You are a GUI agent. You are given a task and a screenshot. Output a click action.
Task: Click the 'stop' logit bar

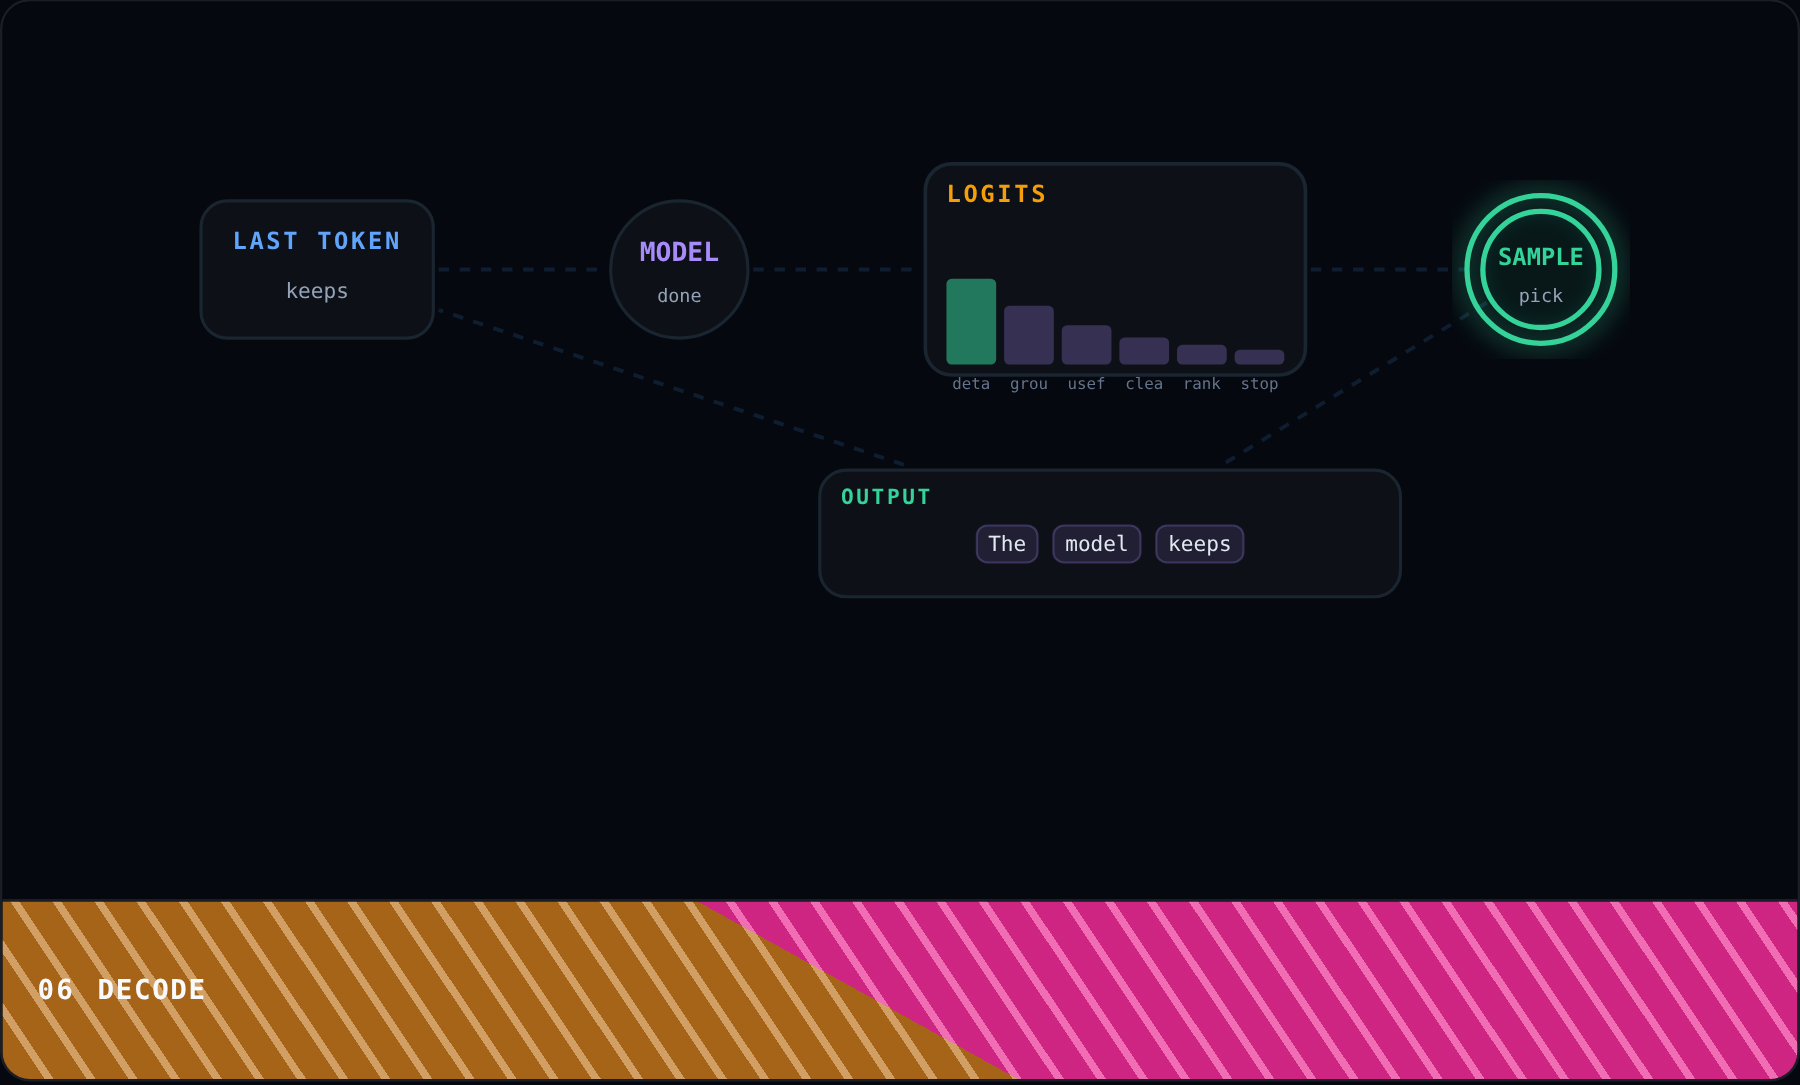1259,357
